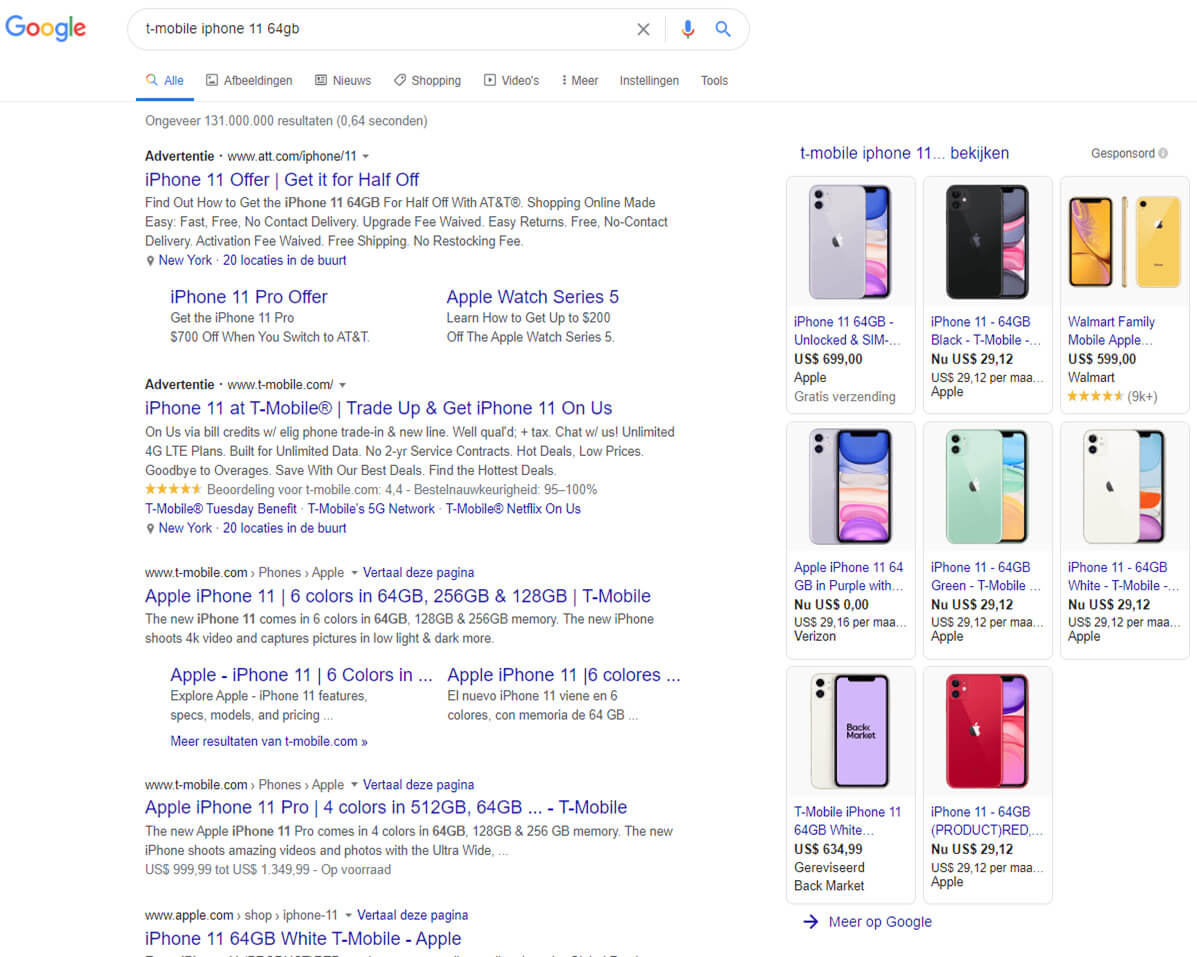Open iPhone 11 Offer Half Off ad link
The height and width of the screenshot is (957, 1197).
(x=282, y=179)
